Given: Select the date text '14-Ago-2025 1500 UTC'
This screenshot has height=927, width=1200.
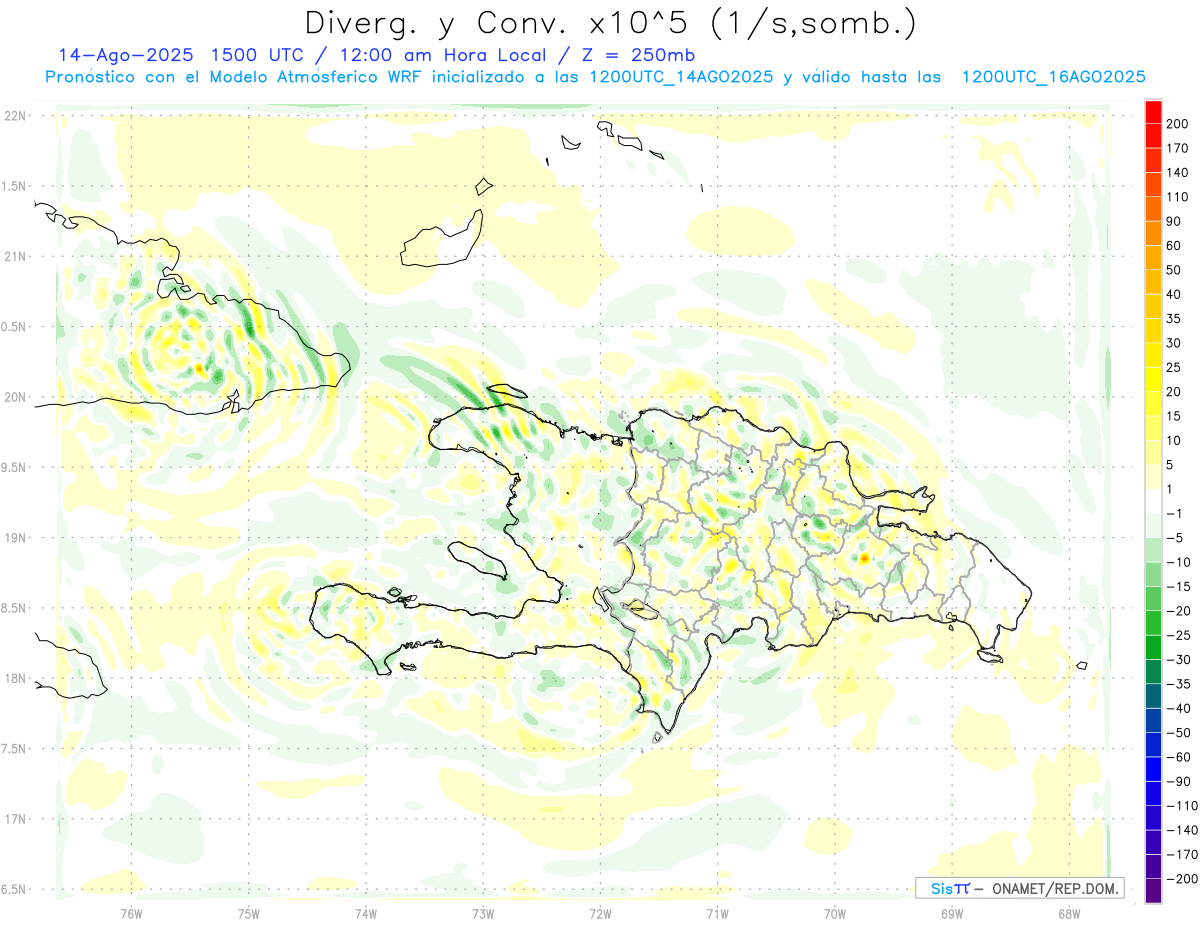Looking at the screenshot, I should [x=181, y=55].
